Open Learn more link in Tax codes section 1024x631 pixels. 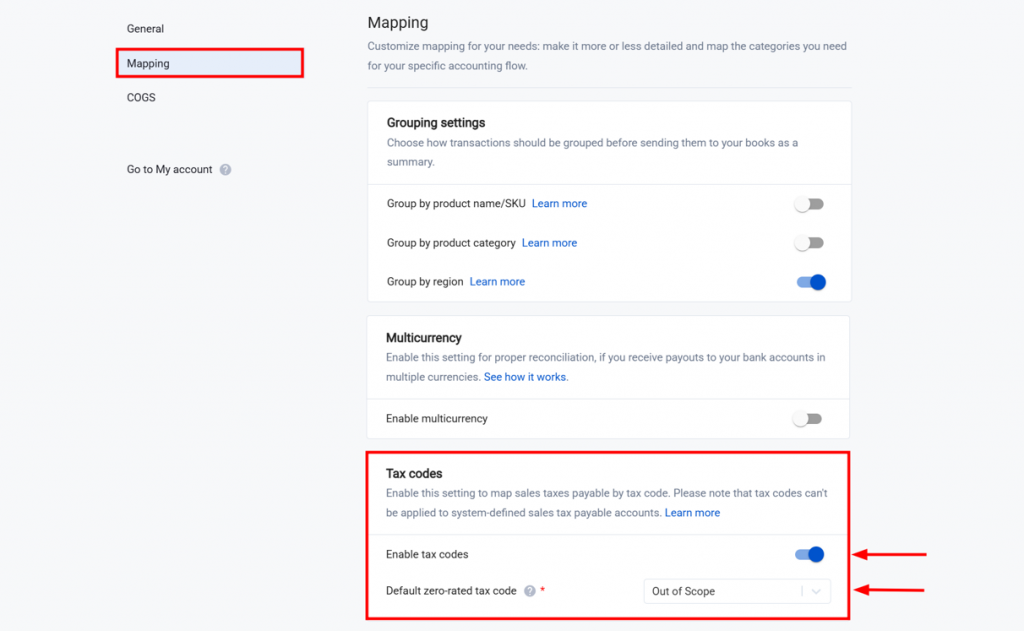[x=692, y=513]
